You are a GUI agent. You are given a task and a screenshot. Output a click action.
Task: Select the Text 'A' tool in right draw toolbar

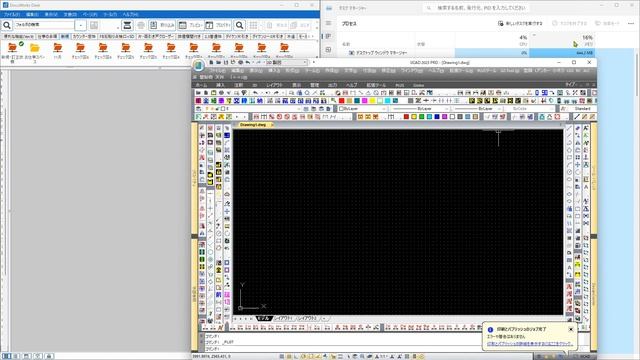[569, 267]
